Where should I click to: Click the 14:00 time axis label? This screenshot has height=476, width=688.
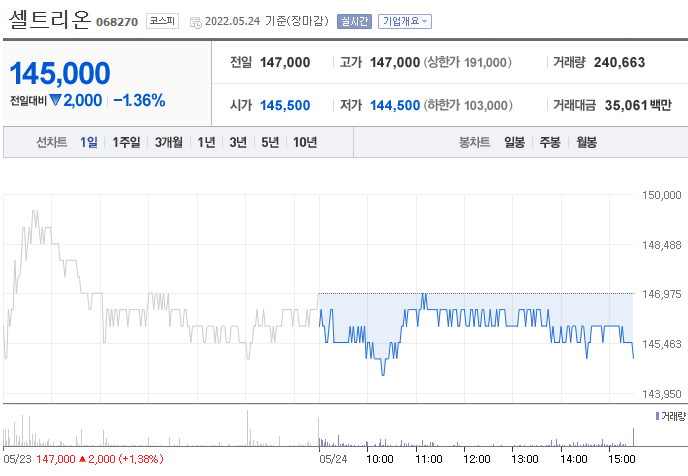pyautogui.click(x=573, y=459)
